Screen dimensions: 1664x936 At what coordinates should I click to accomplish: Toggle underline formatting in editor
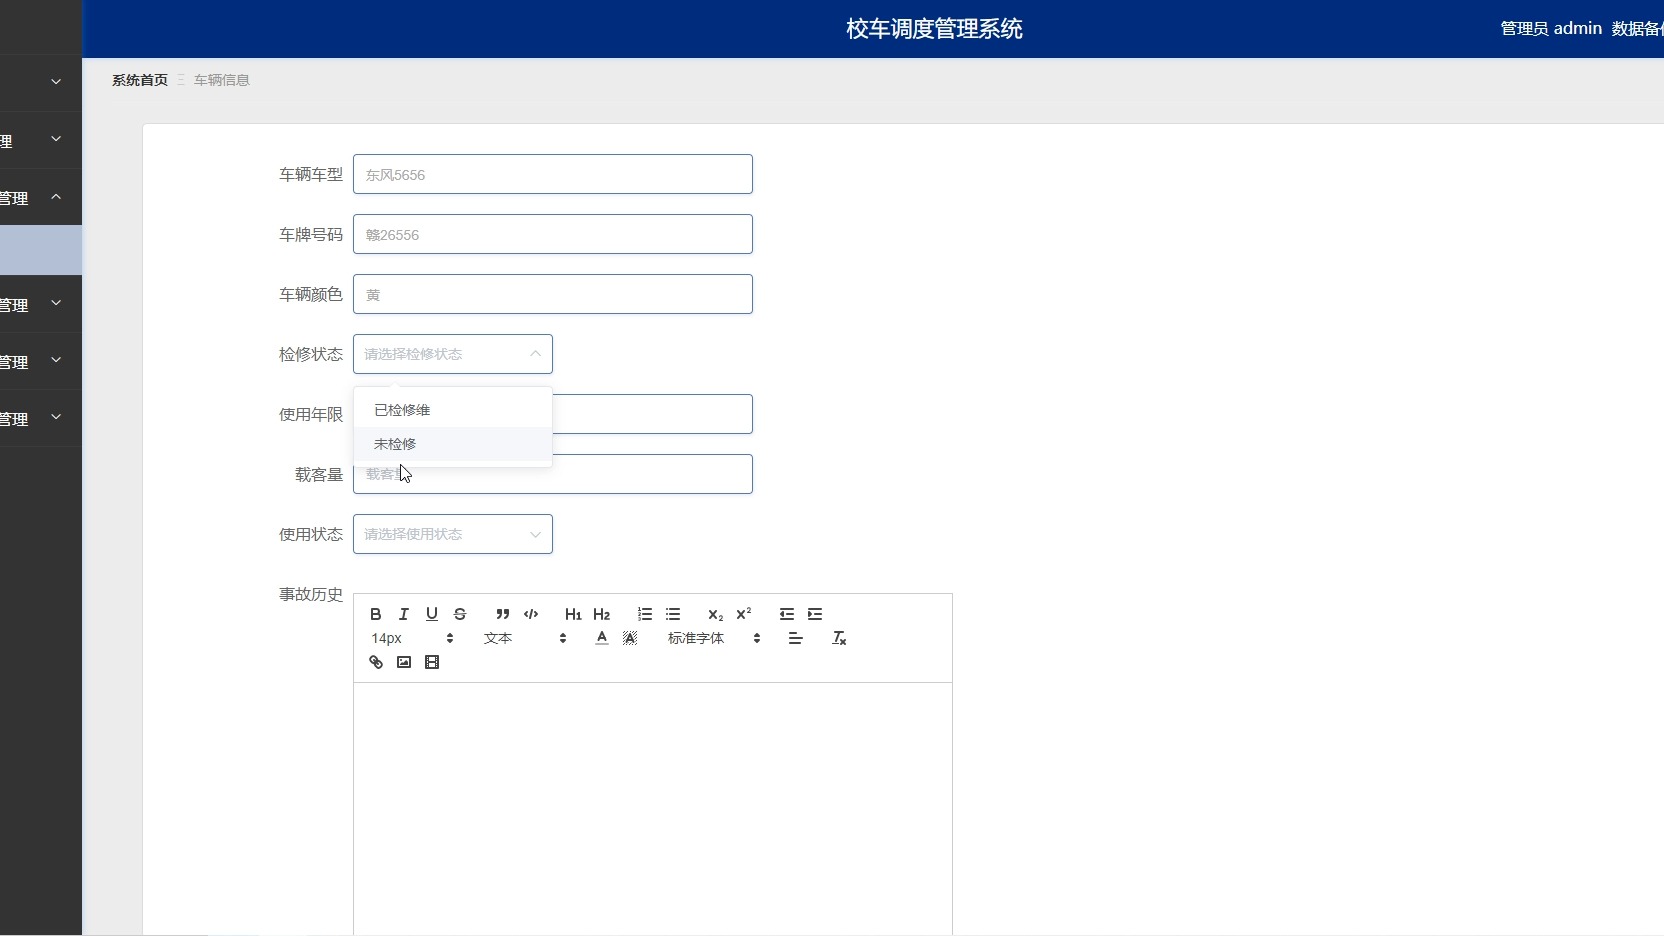tap(432, 614)
